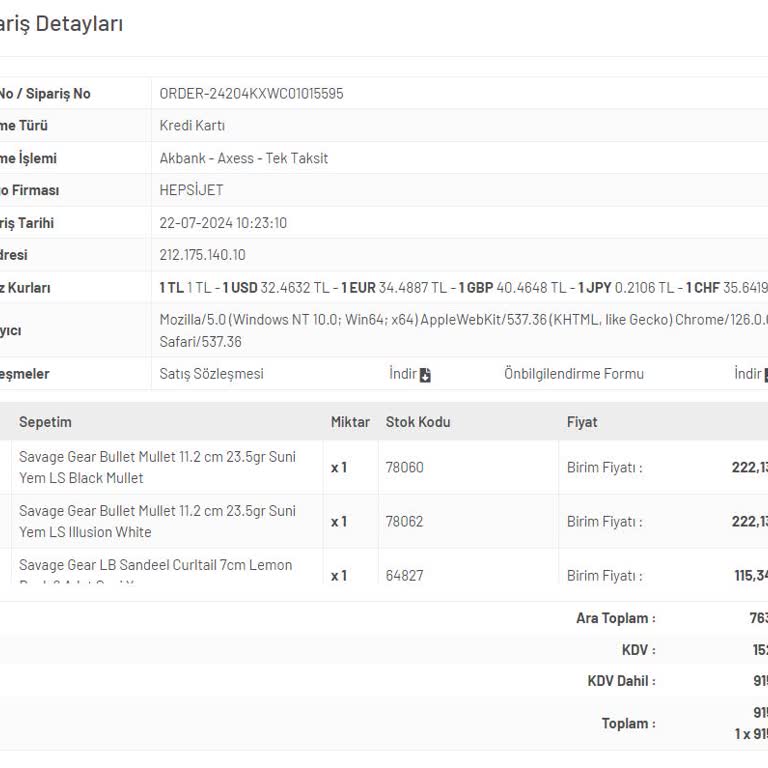Click order number ORDER-24204KXWC01015595
Image resolution: width=768 pixels, height=768 pixels.
251,93
